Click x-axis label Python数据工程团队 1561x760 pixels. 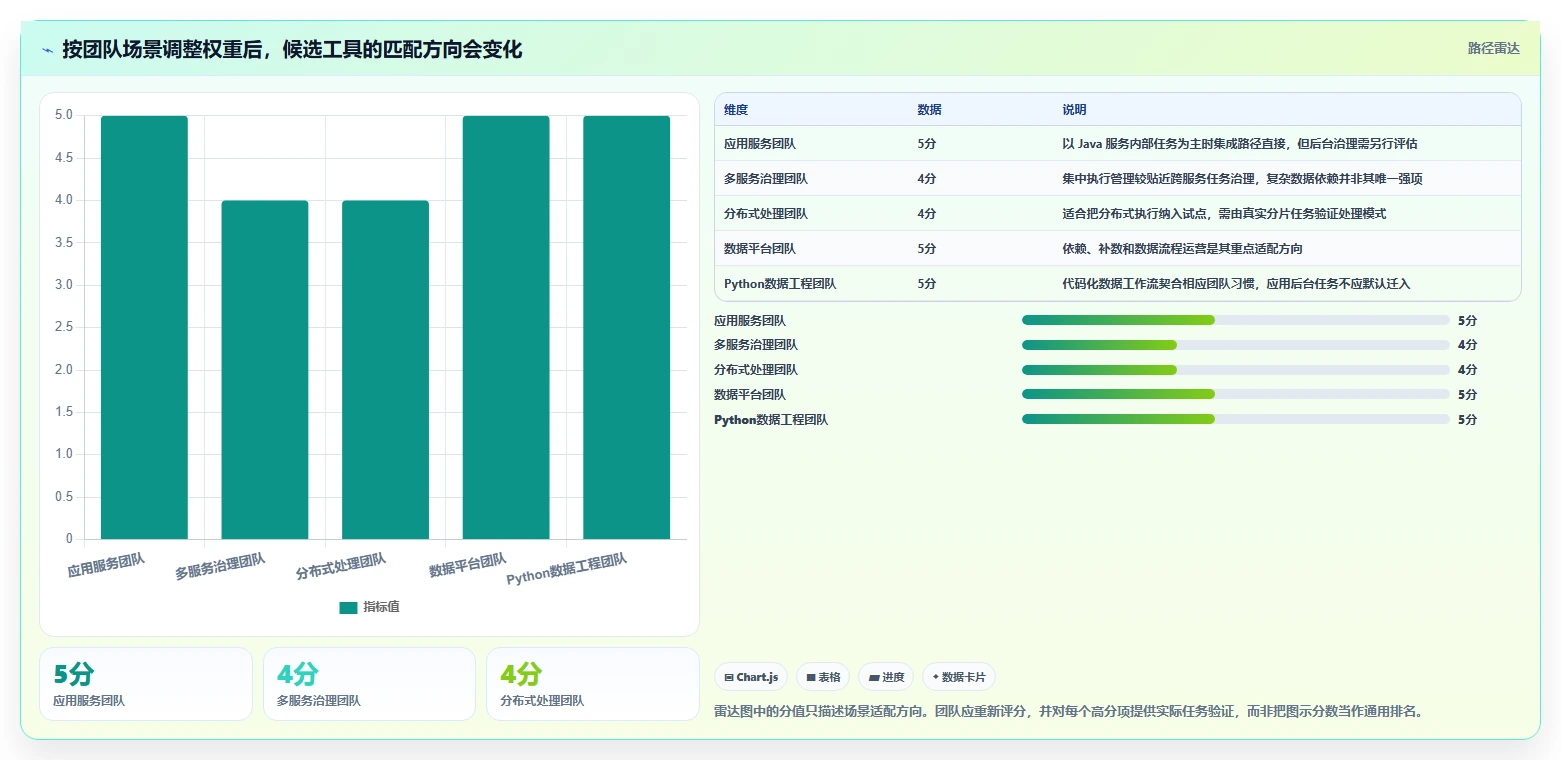pos(567,570)
